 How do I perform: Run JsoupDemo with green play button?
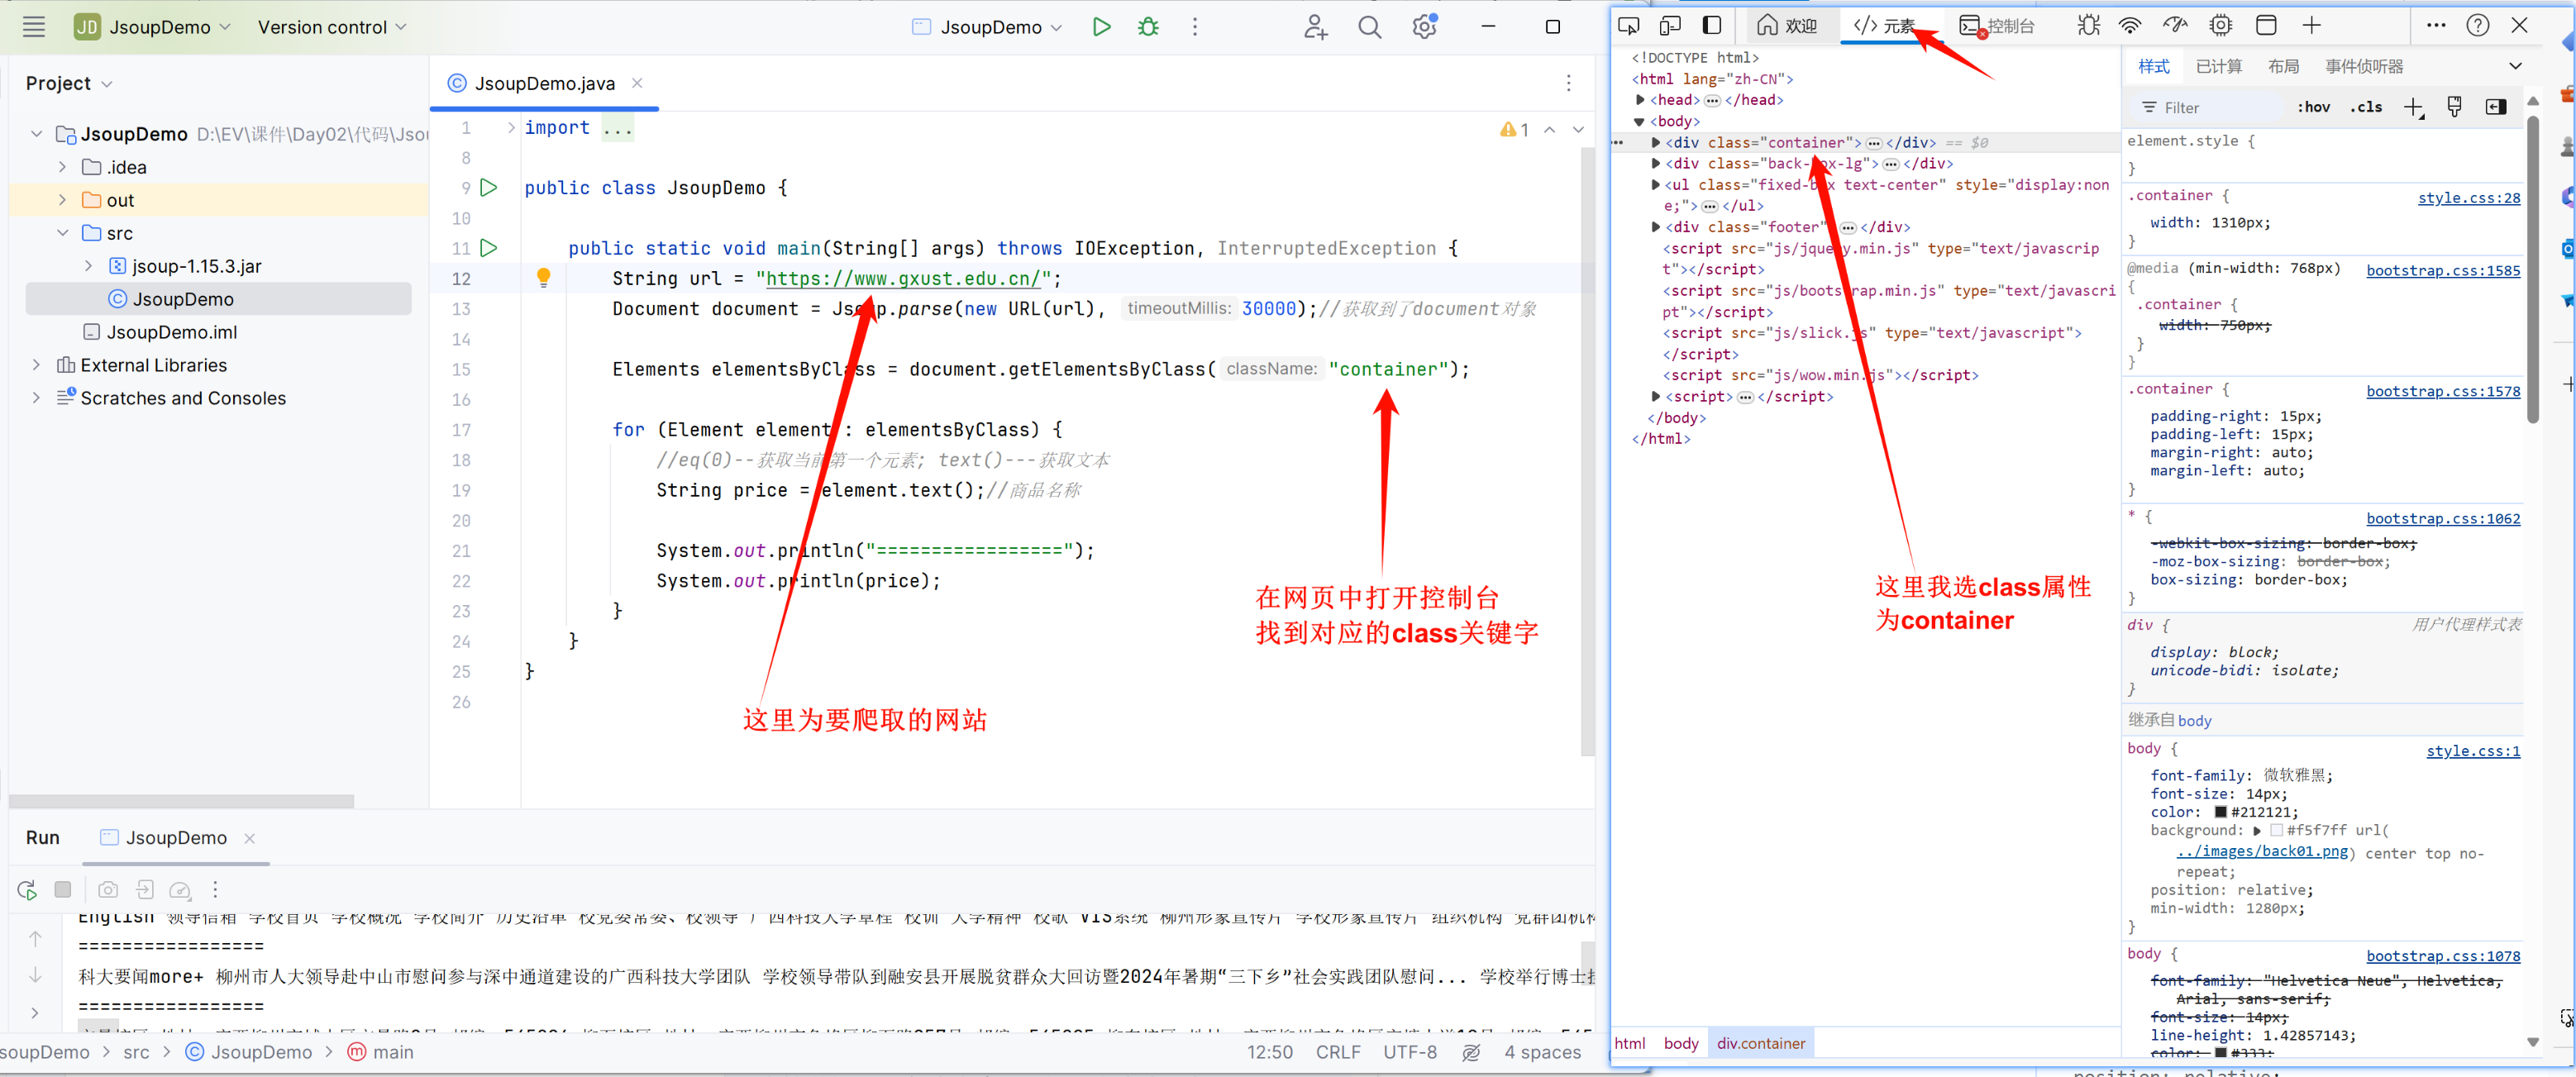click(1101, 27)
